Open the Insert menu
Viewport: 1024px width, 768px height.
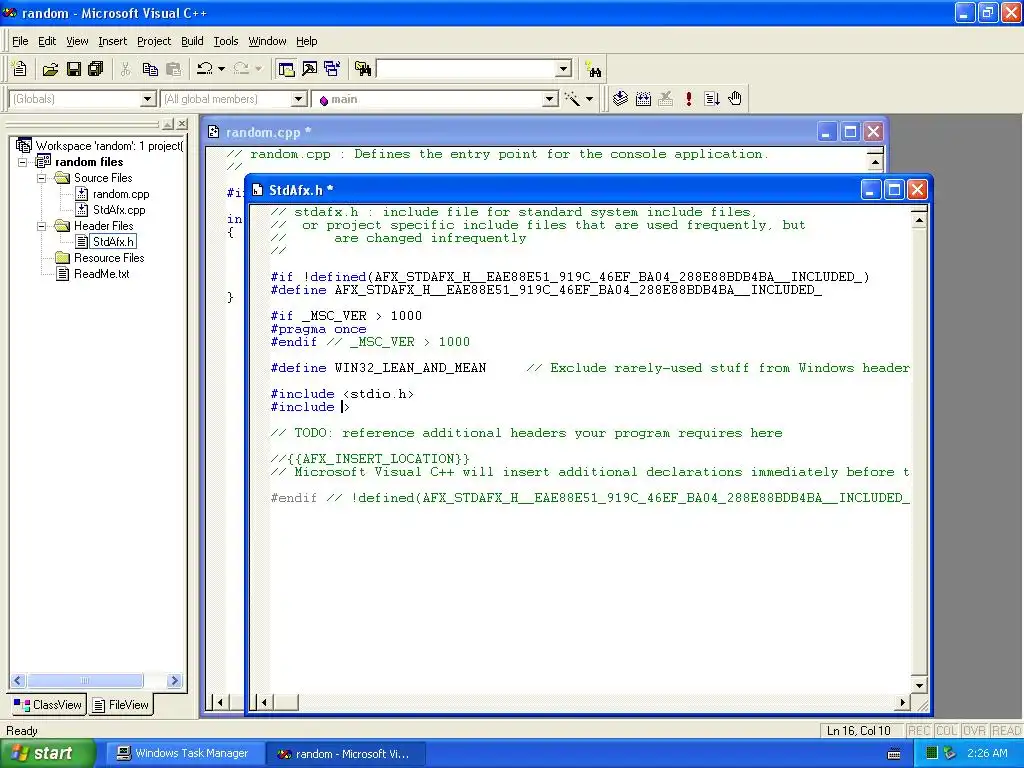click(112, 41)
